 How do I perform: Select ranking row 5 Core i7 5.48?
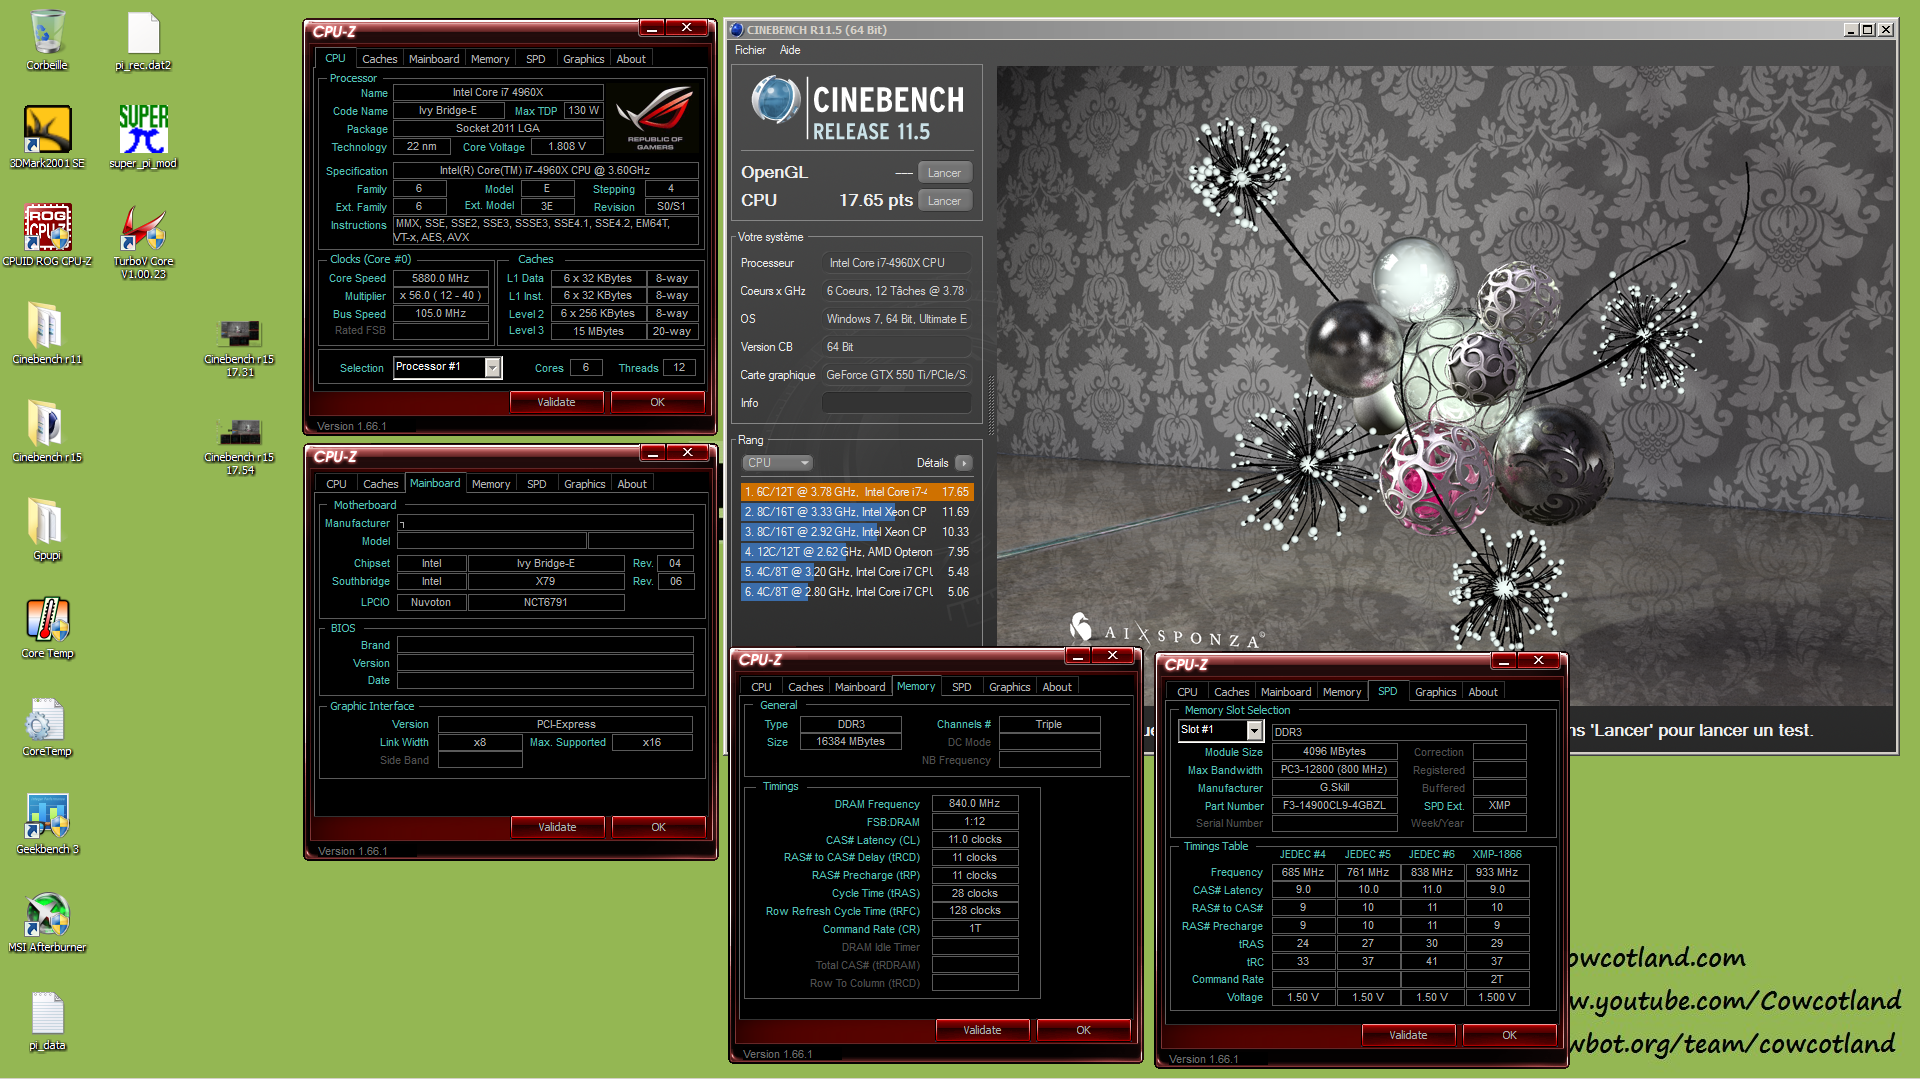point(857,572)
